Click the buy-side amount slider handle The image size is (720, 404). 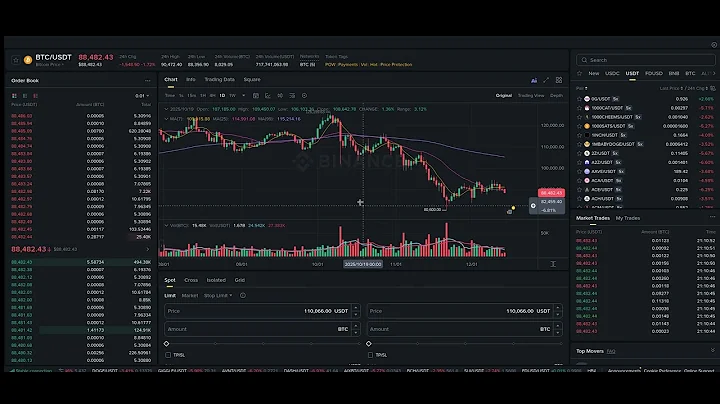[x=167, y=344]
